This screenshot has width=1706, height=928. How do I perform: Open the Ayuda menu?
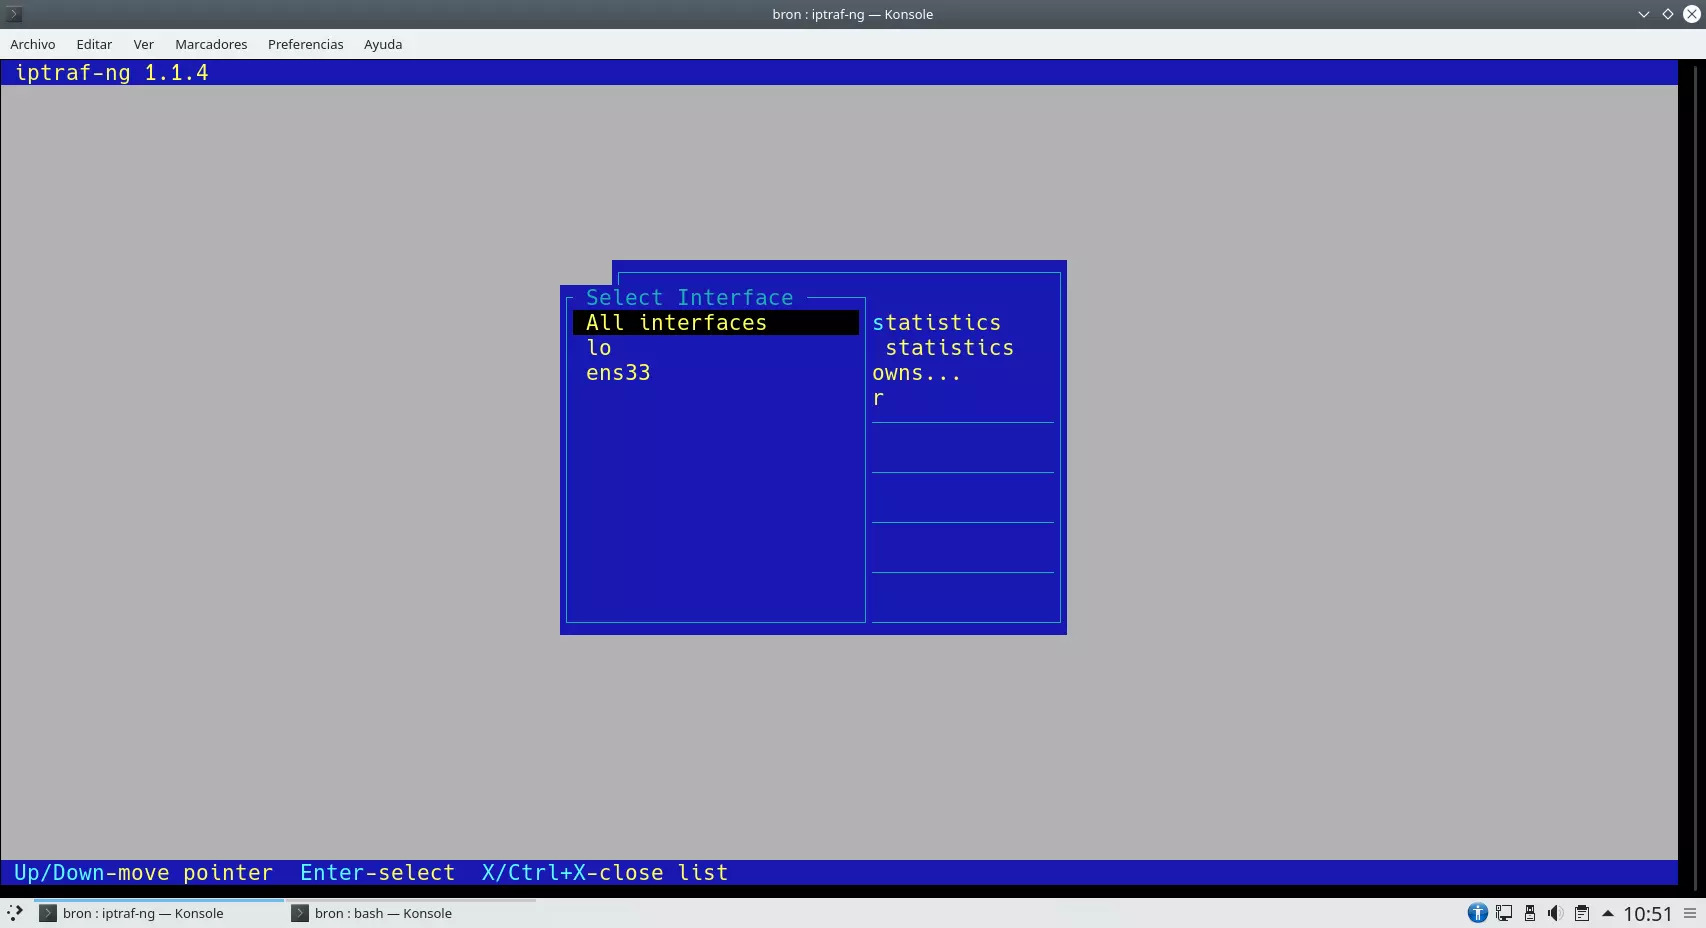[383, 44]
